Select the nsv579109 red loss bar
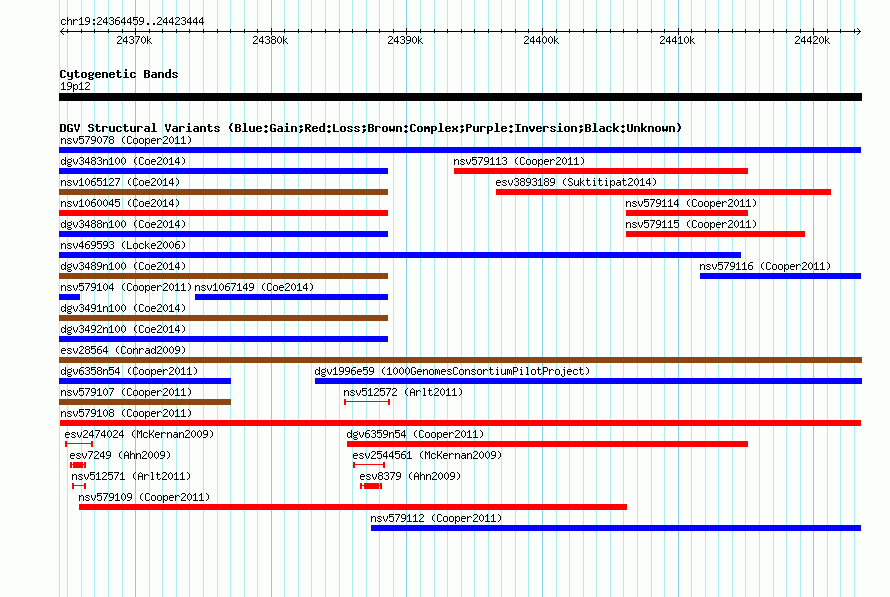The image size is (890, 597). 353,507
